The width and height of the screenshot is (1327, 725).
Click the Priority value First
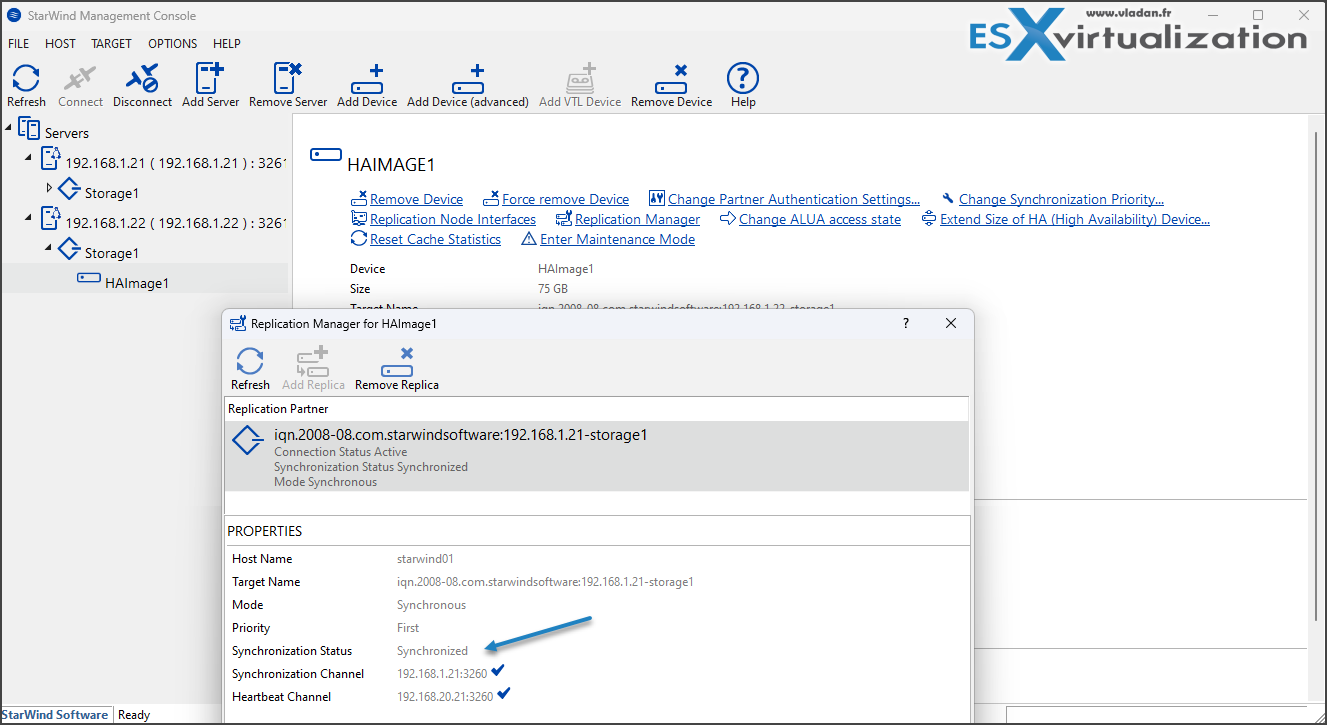409,628
